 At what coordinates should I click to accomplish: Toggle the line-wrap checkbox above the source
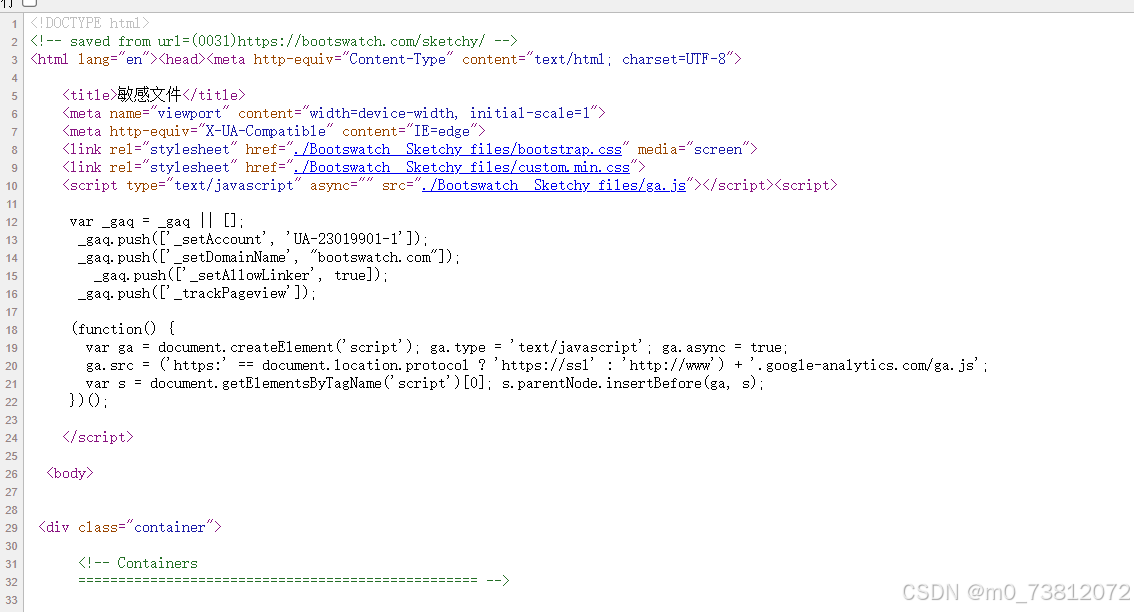pos(30,2)
